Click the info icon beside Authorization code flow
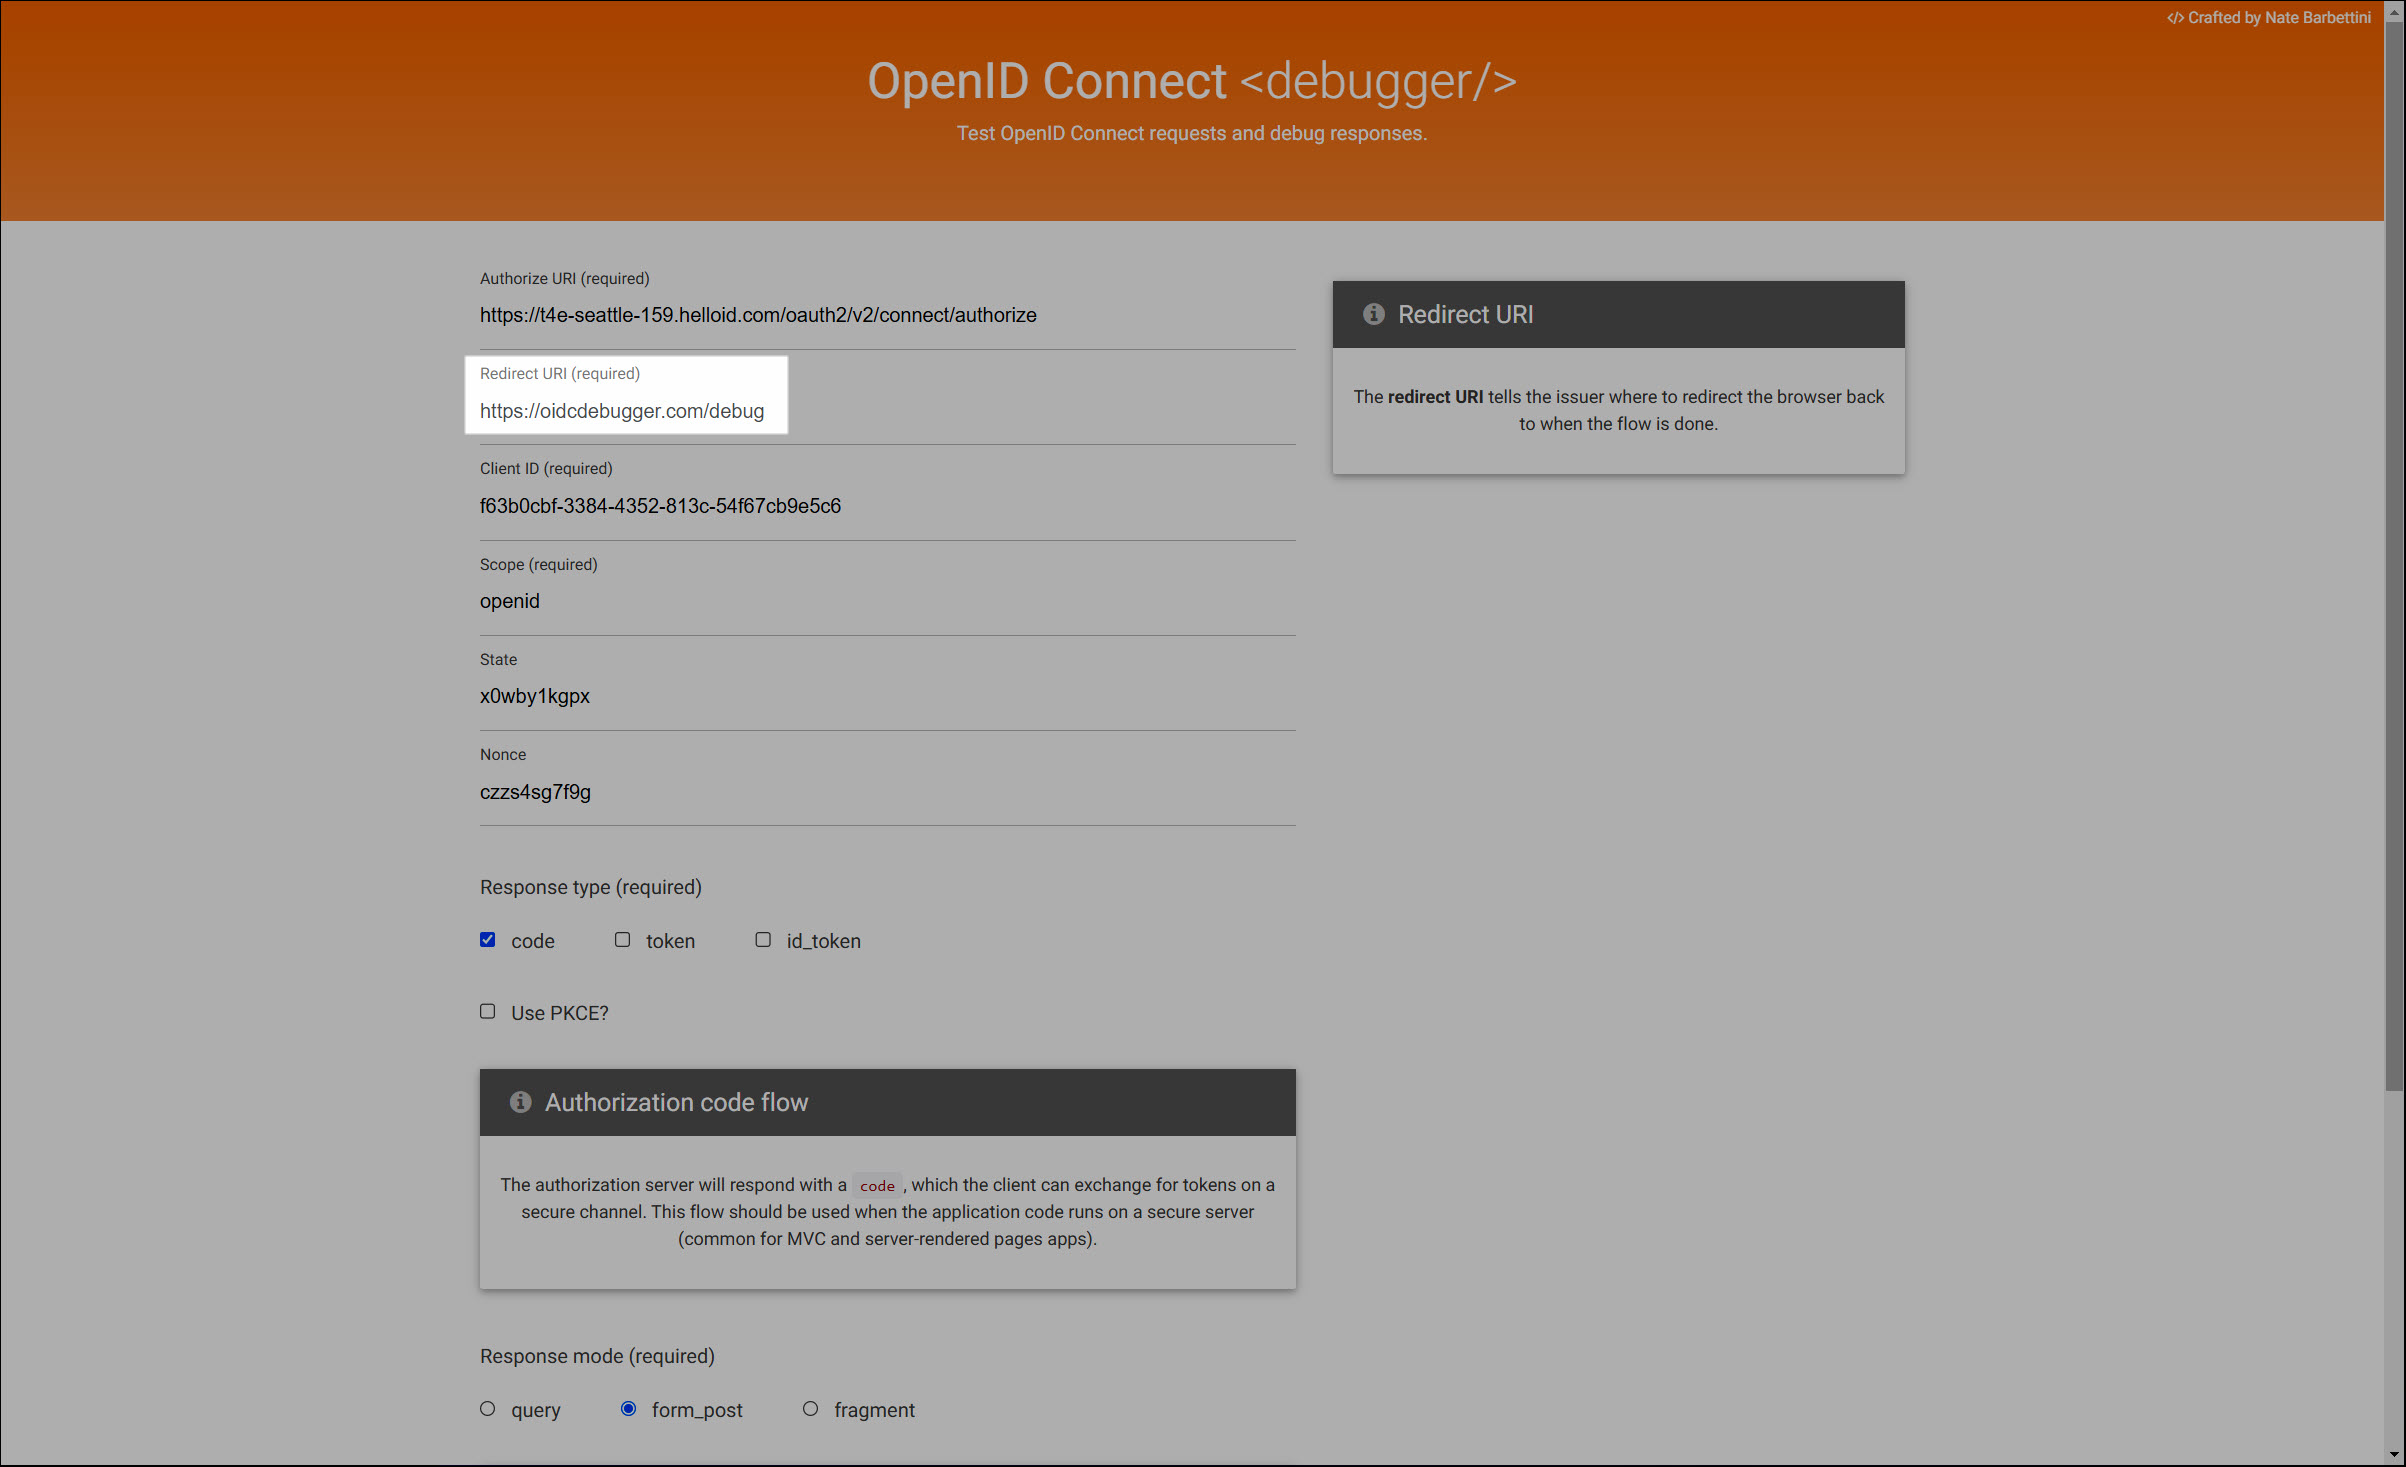This screenshot has height=1467, width=2406. [520, 1102]
